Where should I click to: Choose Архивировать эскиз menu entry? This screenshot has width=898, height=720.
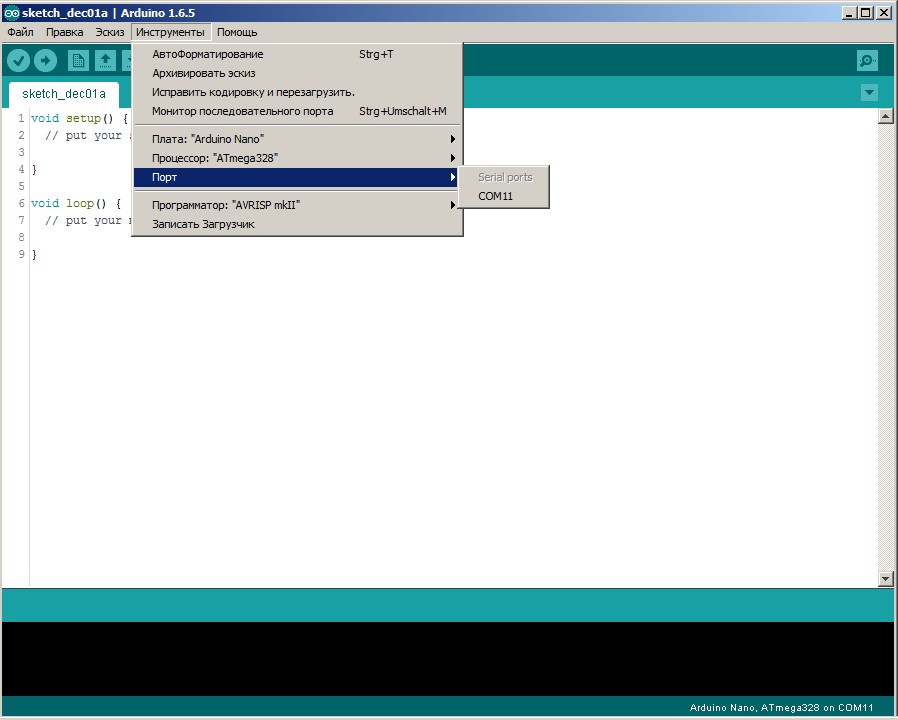coord(296,73)
